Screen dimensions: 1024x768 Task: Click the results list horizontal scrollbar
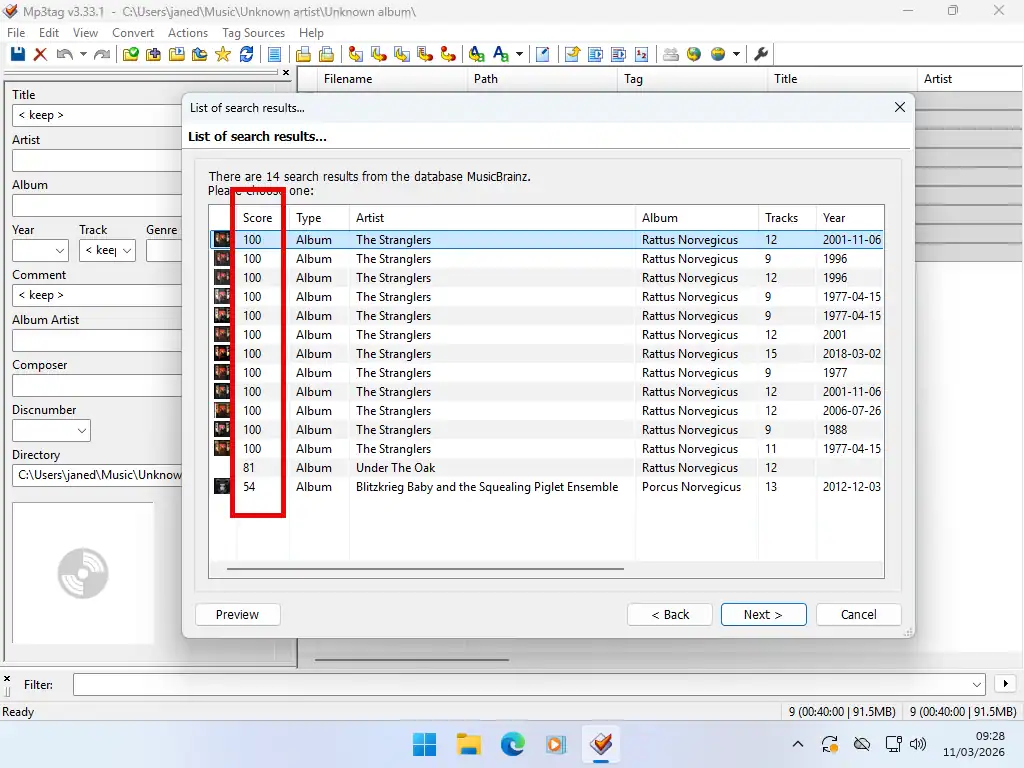tap(425, 569)
